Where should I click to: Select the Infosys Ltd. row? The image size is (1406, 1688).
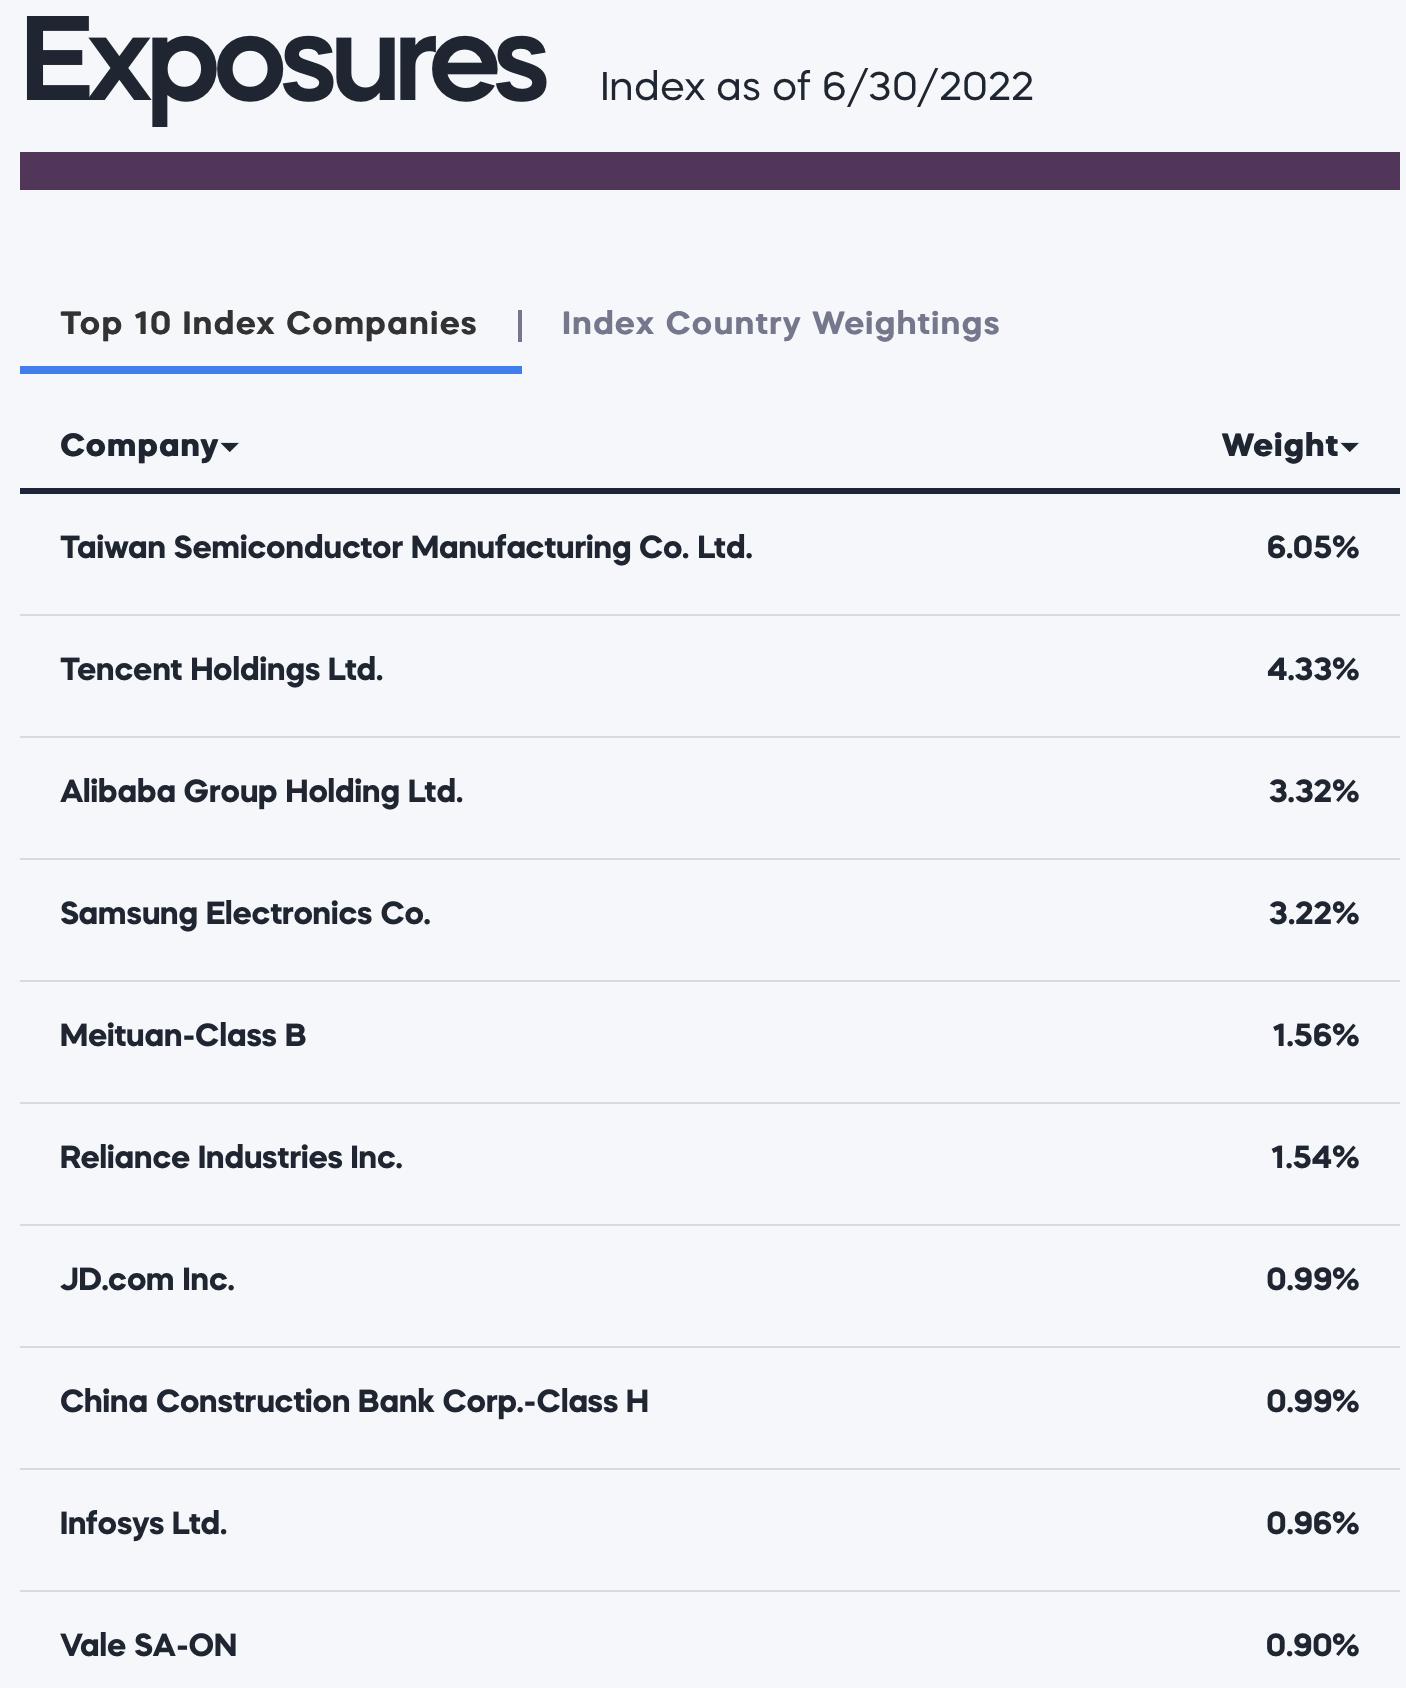coord(709,1523)
